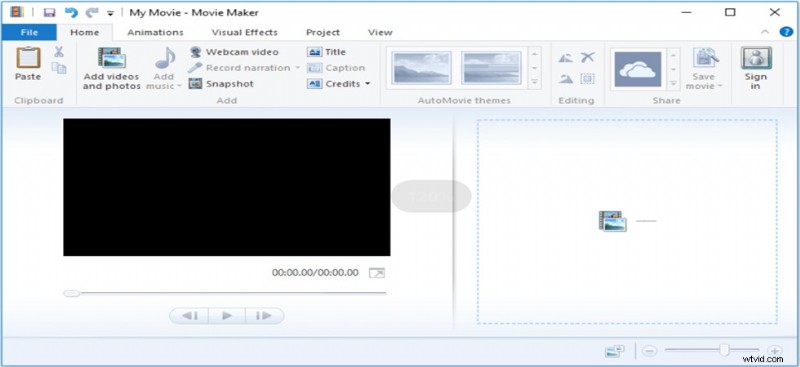Click browse for videos icon in storyboard
Viewport: 800px width, 367px height.
[613, 221]
